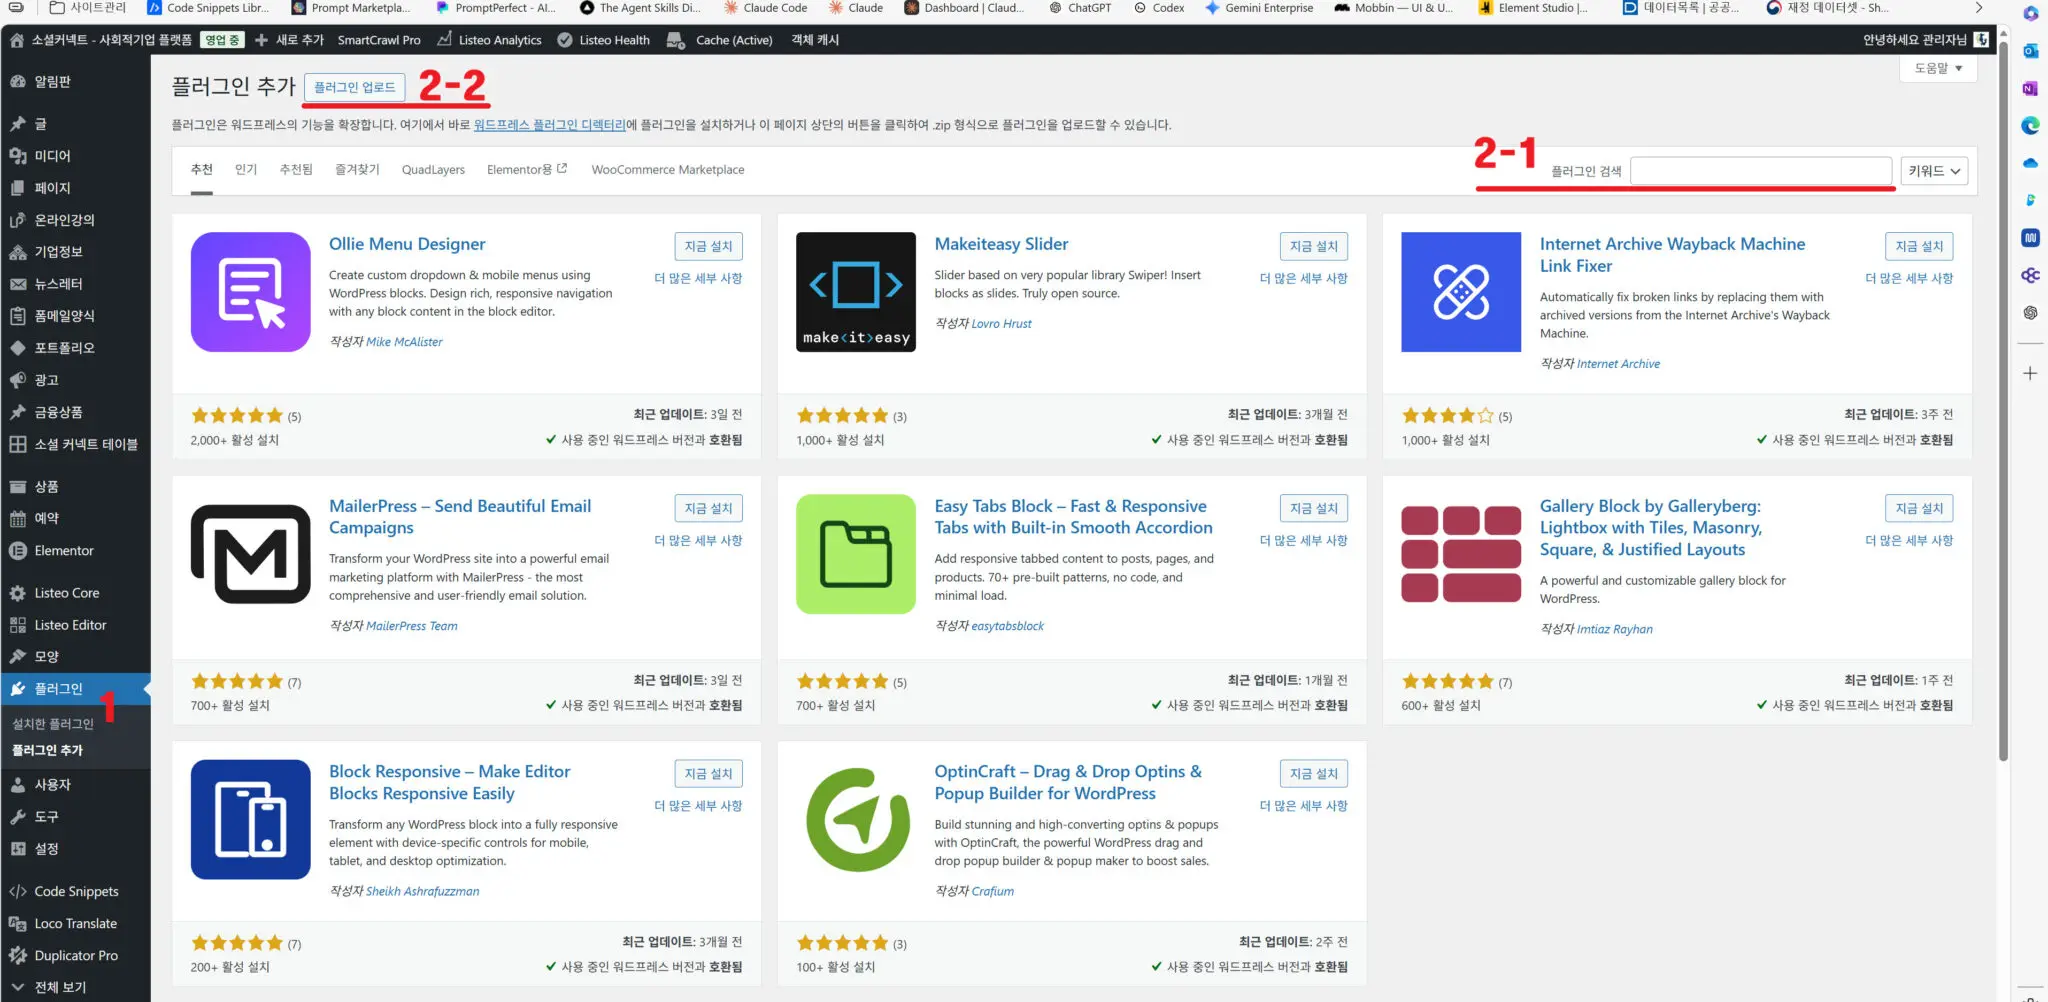Install Ollie Menu Designer with 지금 설치
Image resolution: width=2048 pixels, height=1002 pixels.
click(x=708, y=246)
